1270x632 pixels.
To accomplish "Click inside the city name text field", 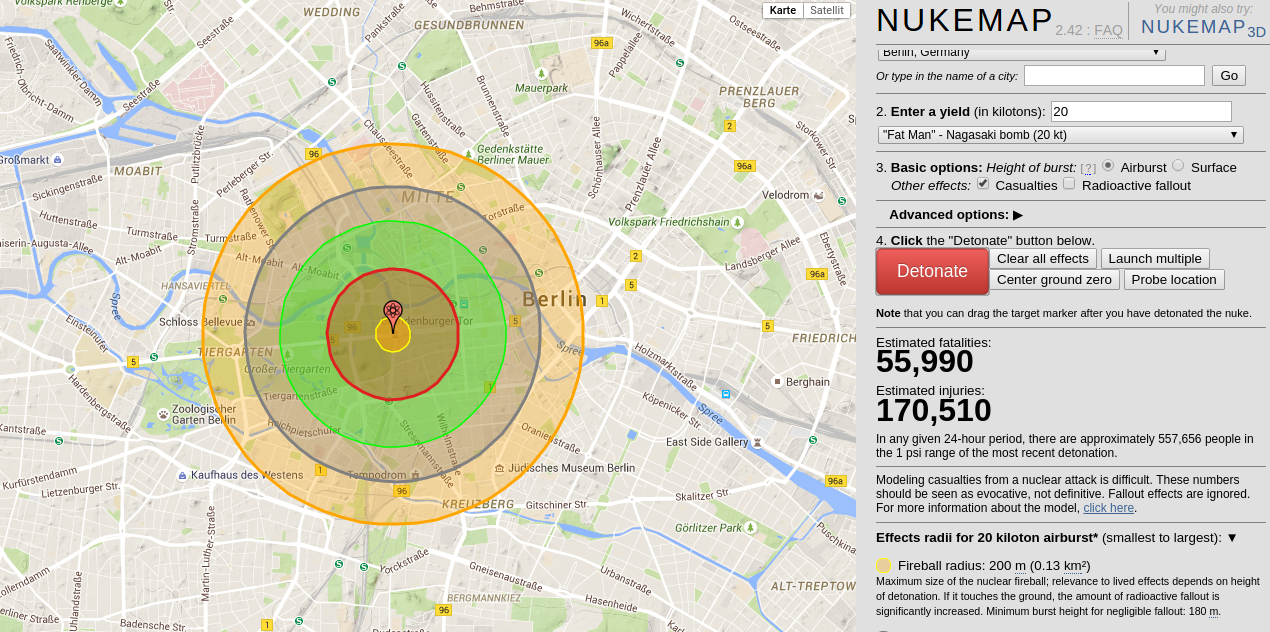I will pyautogui.click(x=1112, y=75).
